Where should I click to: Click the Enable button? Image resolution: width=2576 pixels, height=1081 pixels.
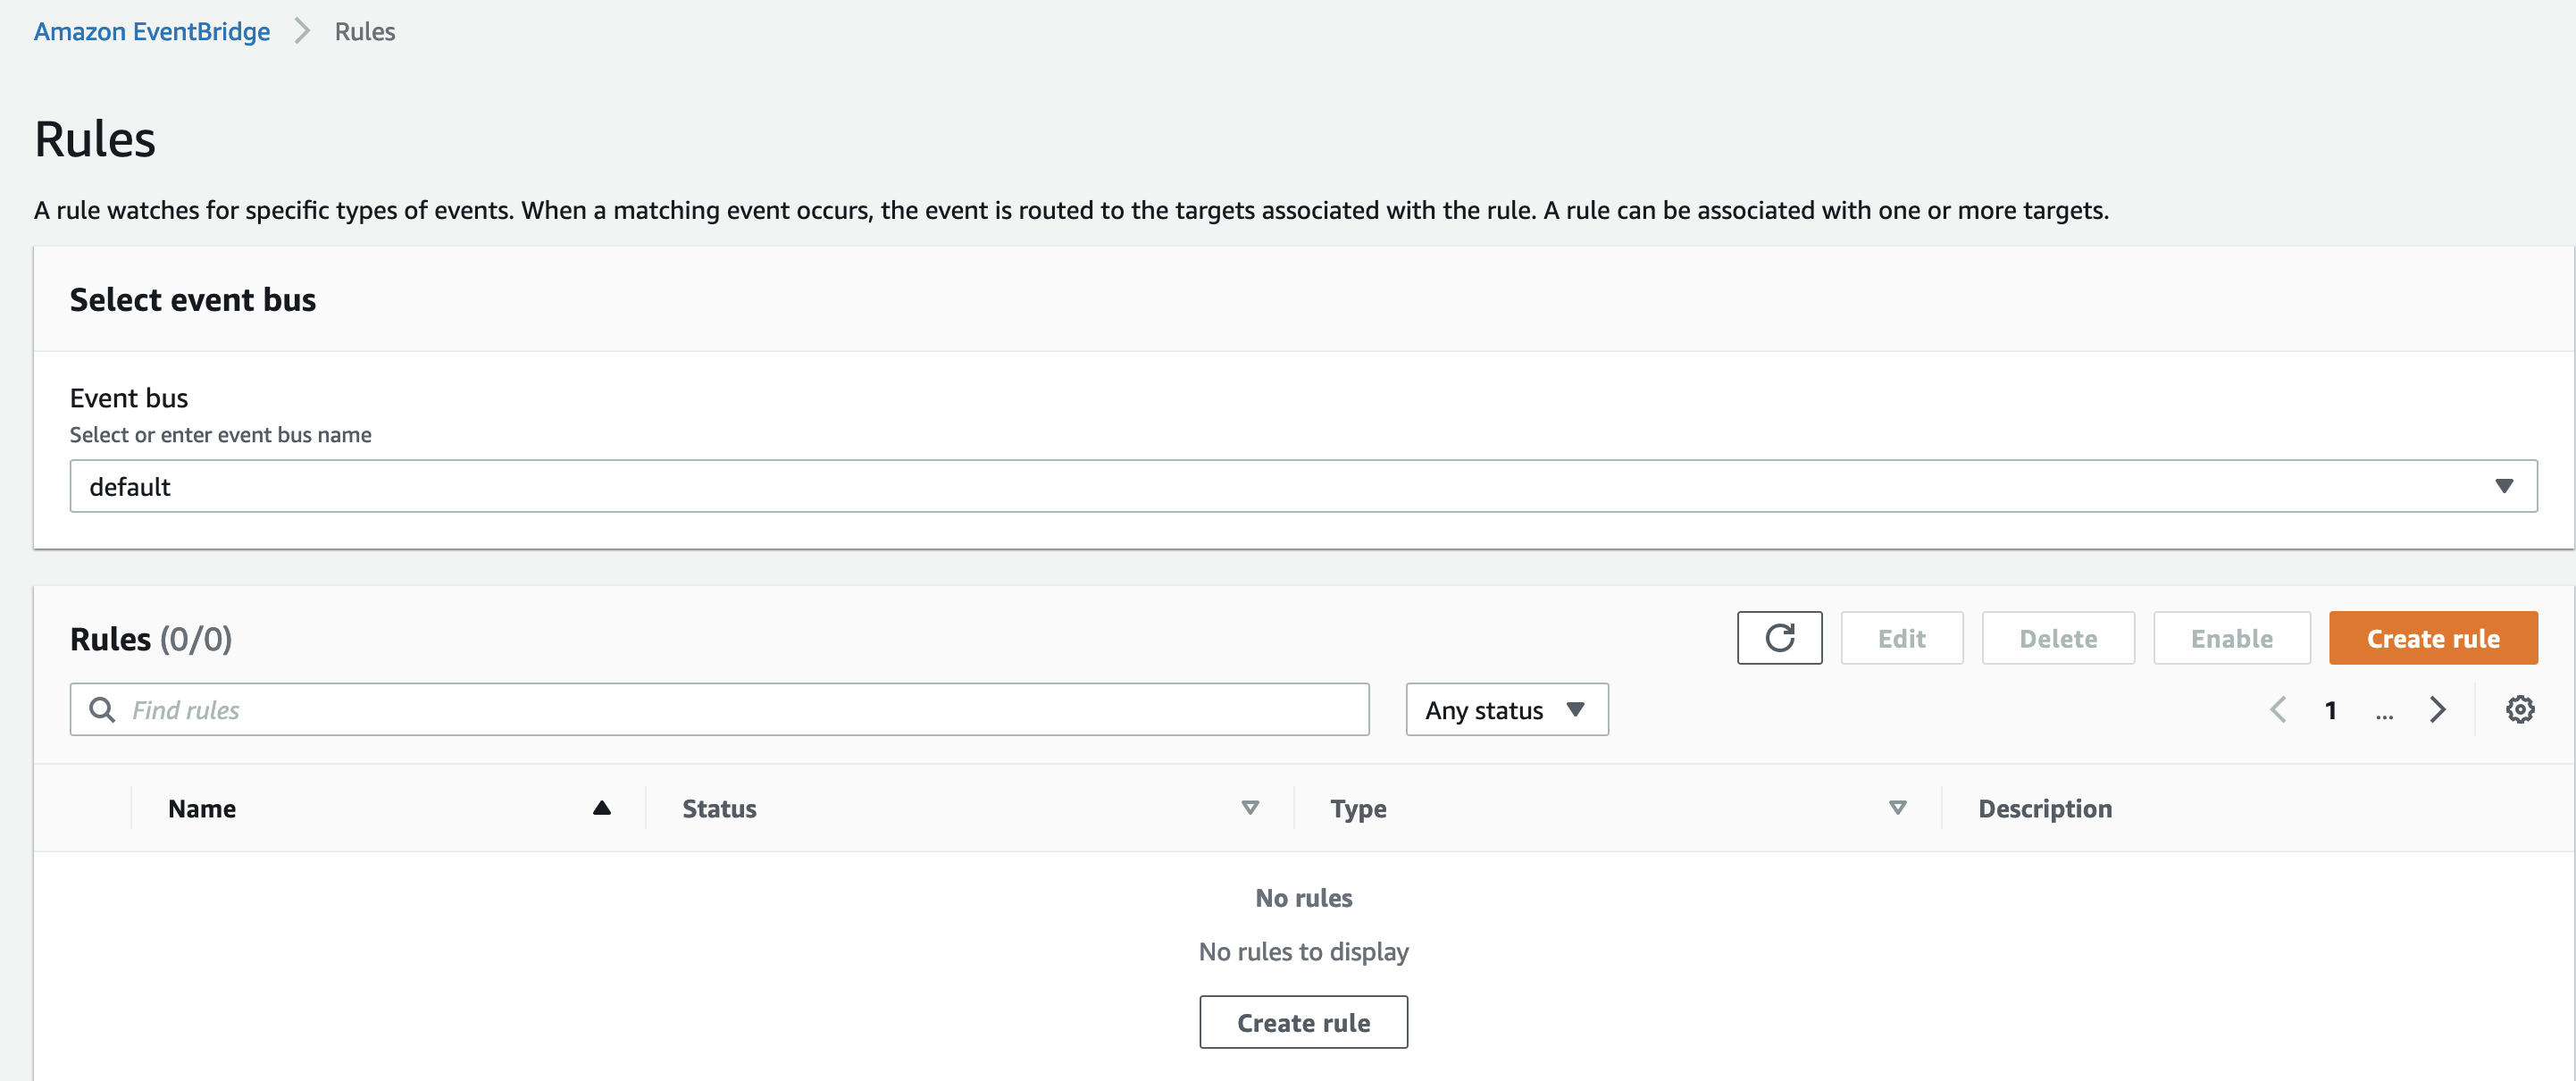2231,638
